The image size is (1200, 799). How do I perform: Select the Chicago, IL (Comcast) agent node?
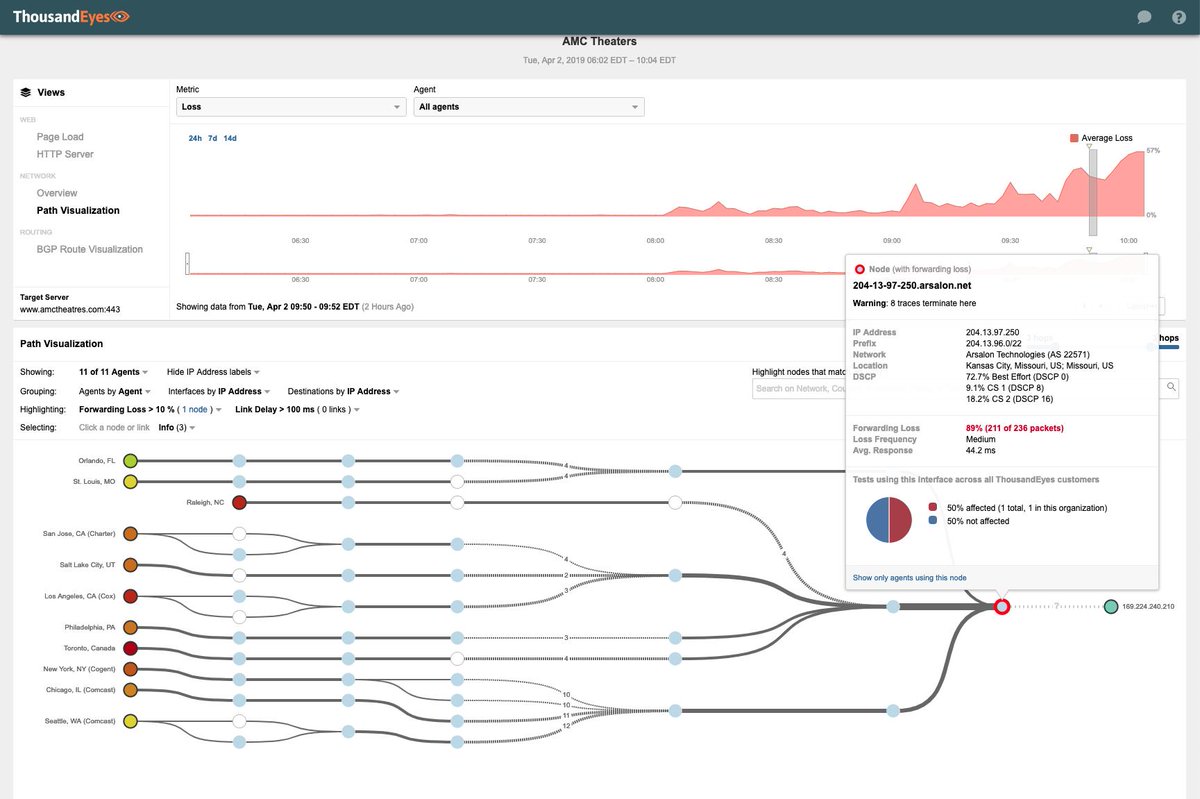click(130, 690)
